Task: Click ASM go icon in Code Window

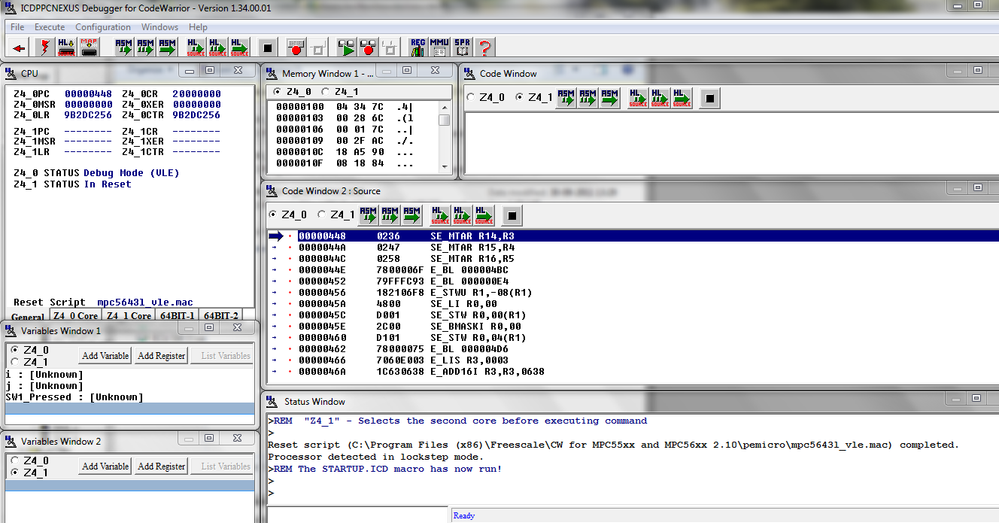Action: coord(610,98)
